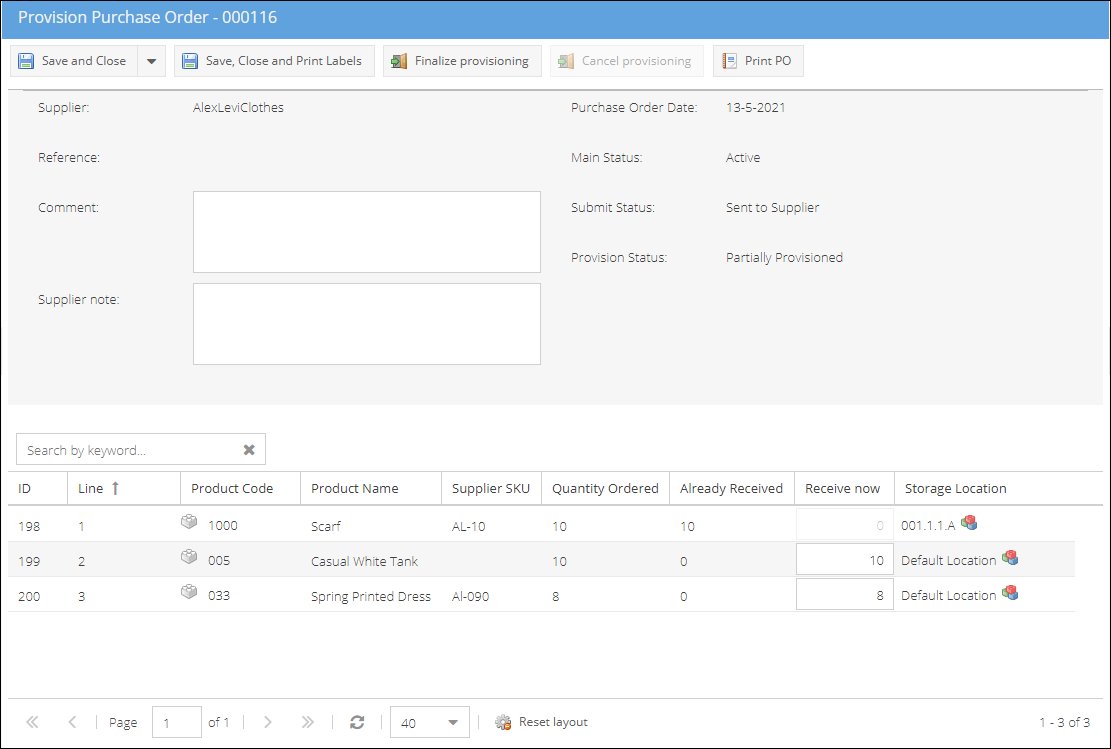Click the Sent to Supplier status text
The image size is (1111, 749).
772,208
